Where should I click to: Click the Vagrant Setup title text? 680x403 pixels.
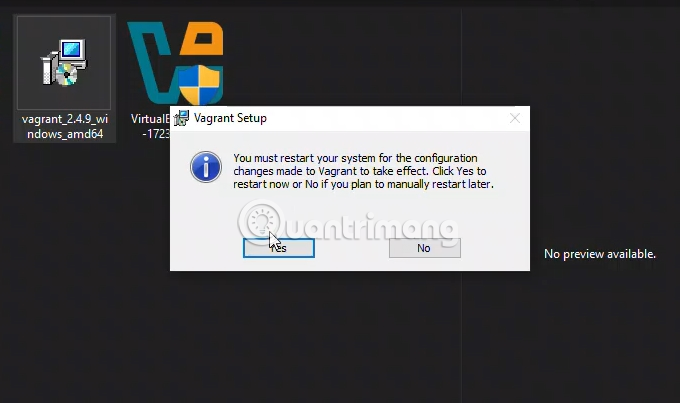(230, 118)
